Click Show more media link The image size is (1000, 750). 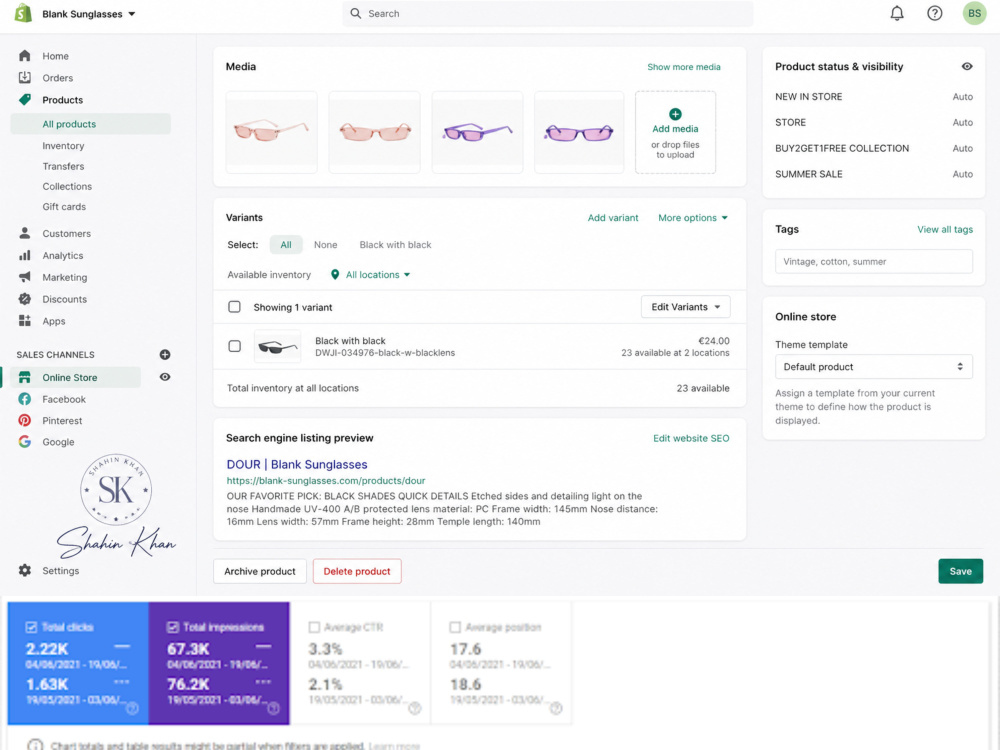tap(684, 67)
